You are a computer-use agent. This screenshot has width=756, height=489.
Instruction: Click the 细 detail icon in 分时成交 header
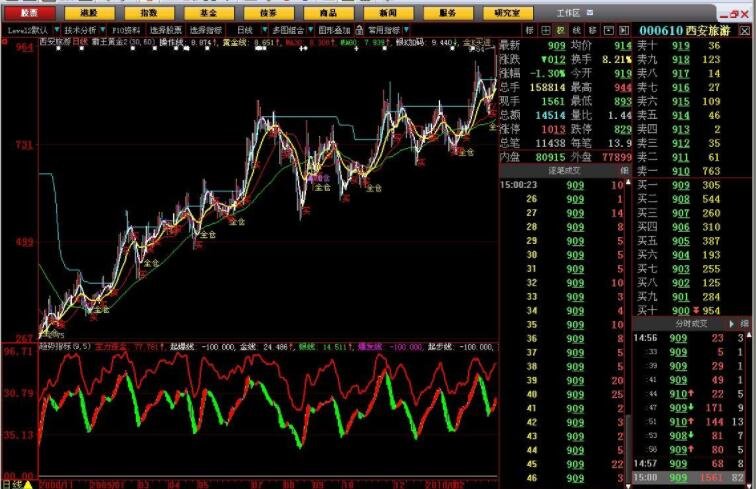click(745, 324)
